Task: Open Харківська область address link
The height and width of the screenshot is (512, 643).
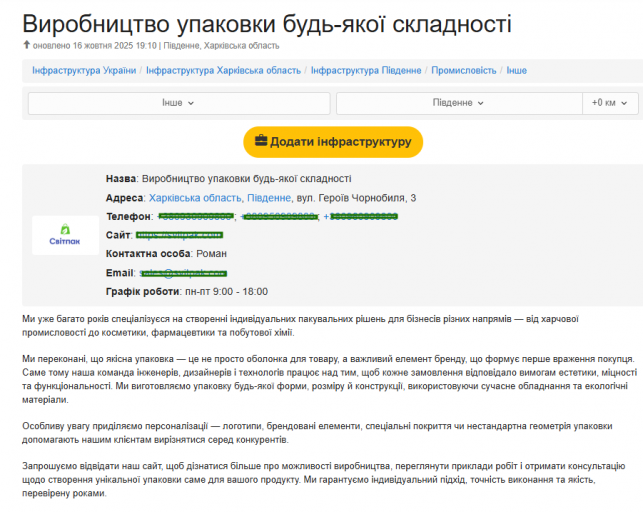Action: click(x=195, y=198)
